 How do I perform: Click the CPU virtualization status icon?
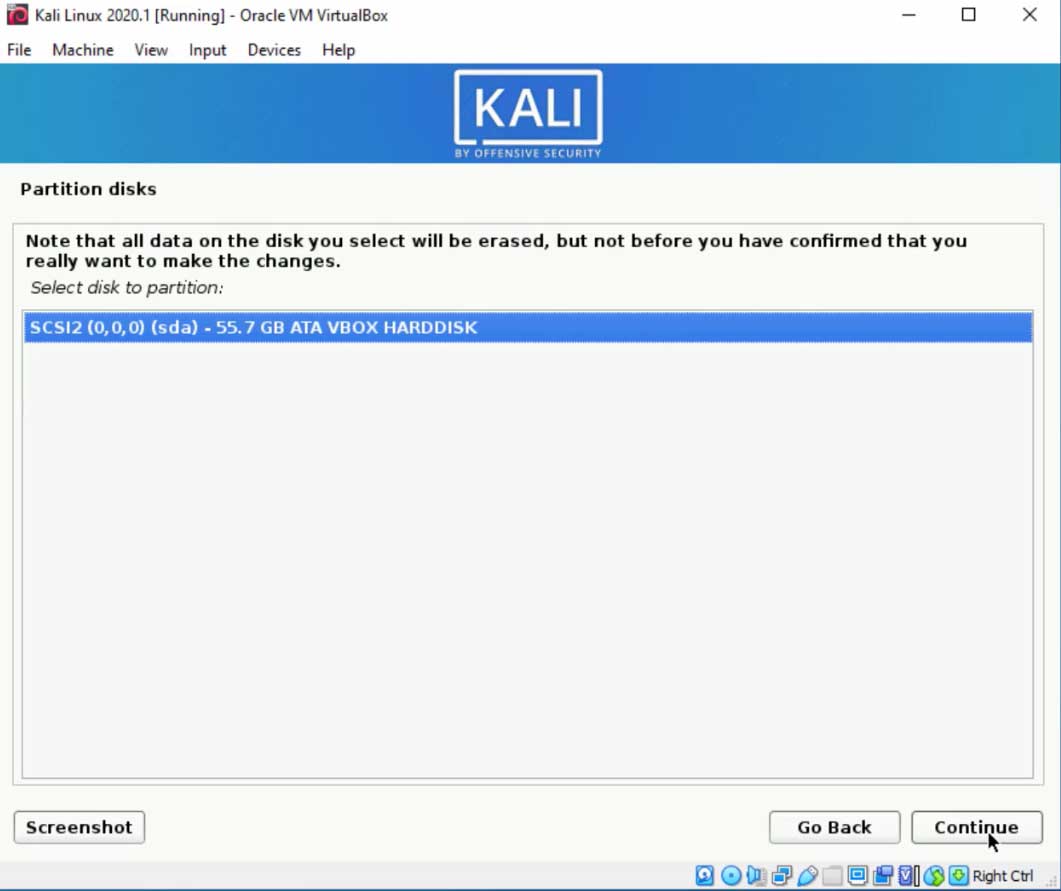[908, 875]
